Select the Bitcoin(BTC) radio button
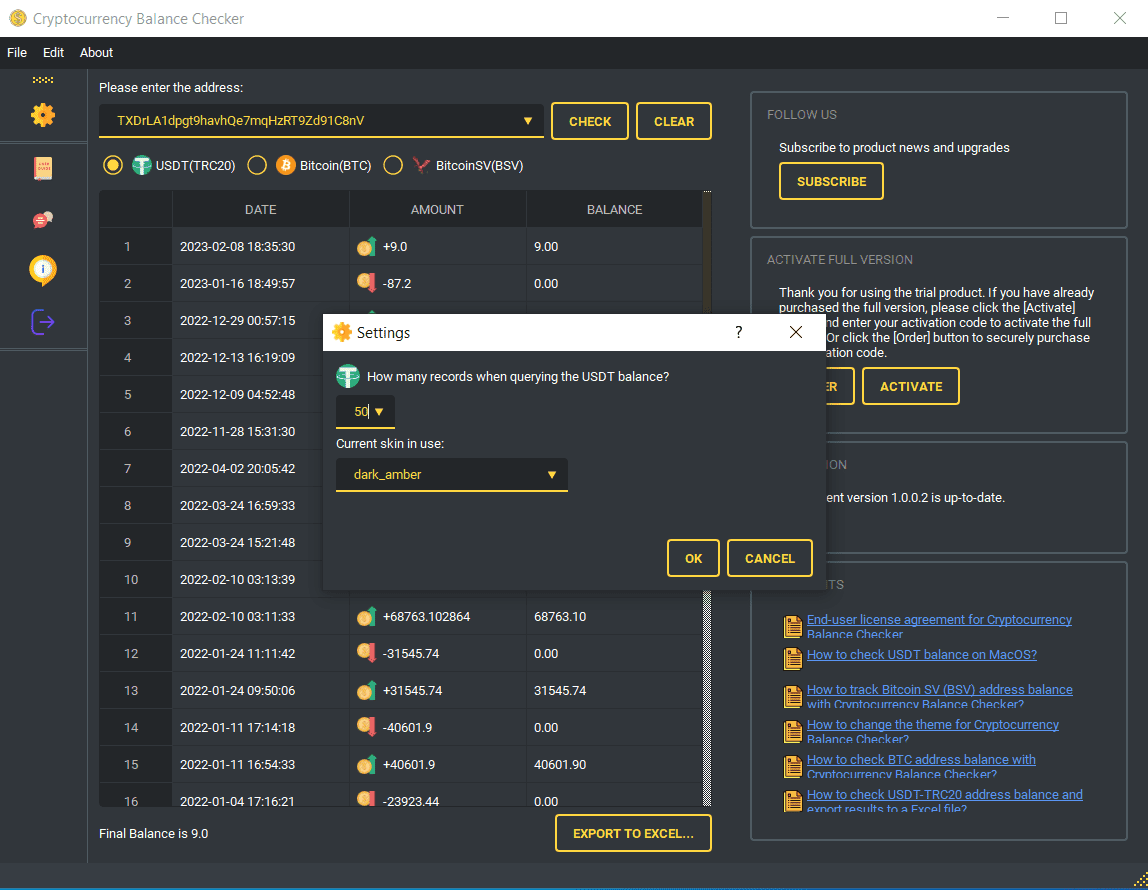 click(257, 165)
